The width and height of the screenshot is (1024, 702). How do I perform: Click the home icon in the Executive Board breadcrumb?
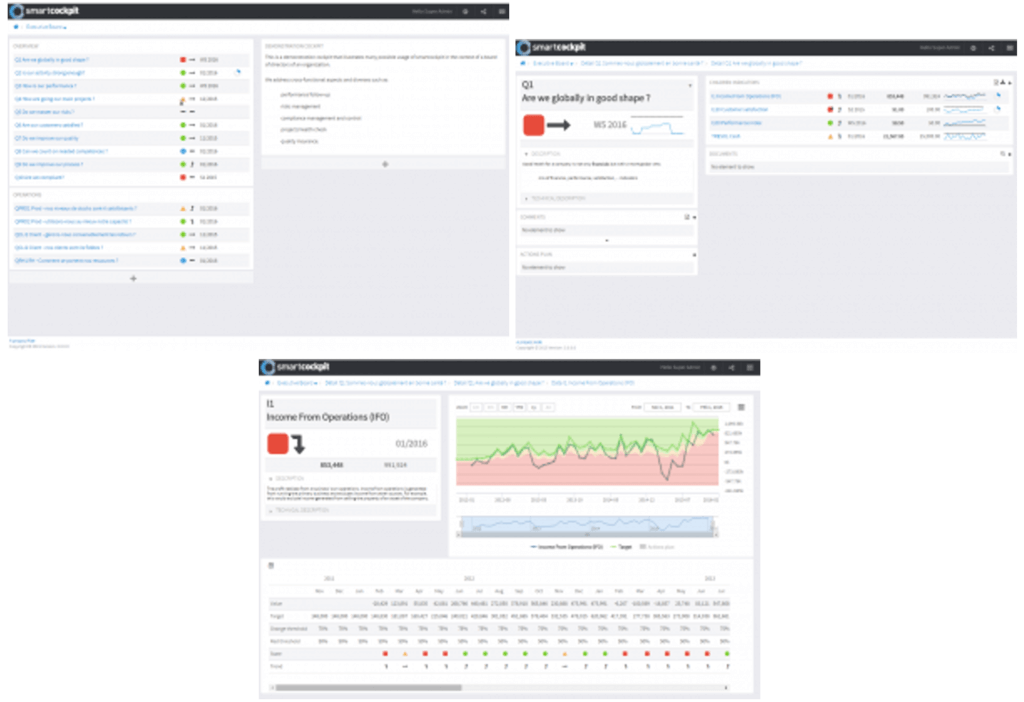(16, 27)
